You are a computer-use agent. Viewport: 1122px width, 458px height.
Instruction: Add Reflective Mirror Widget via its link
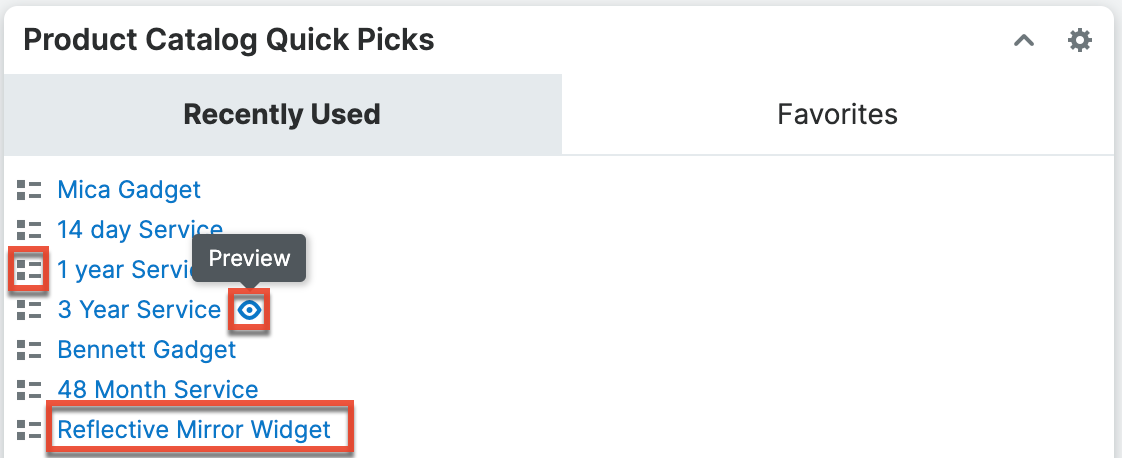[194, 430]
